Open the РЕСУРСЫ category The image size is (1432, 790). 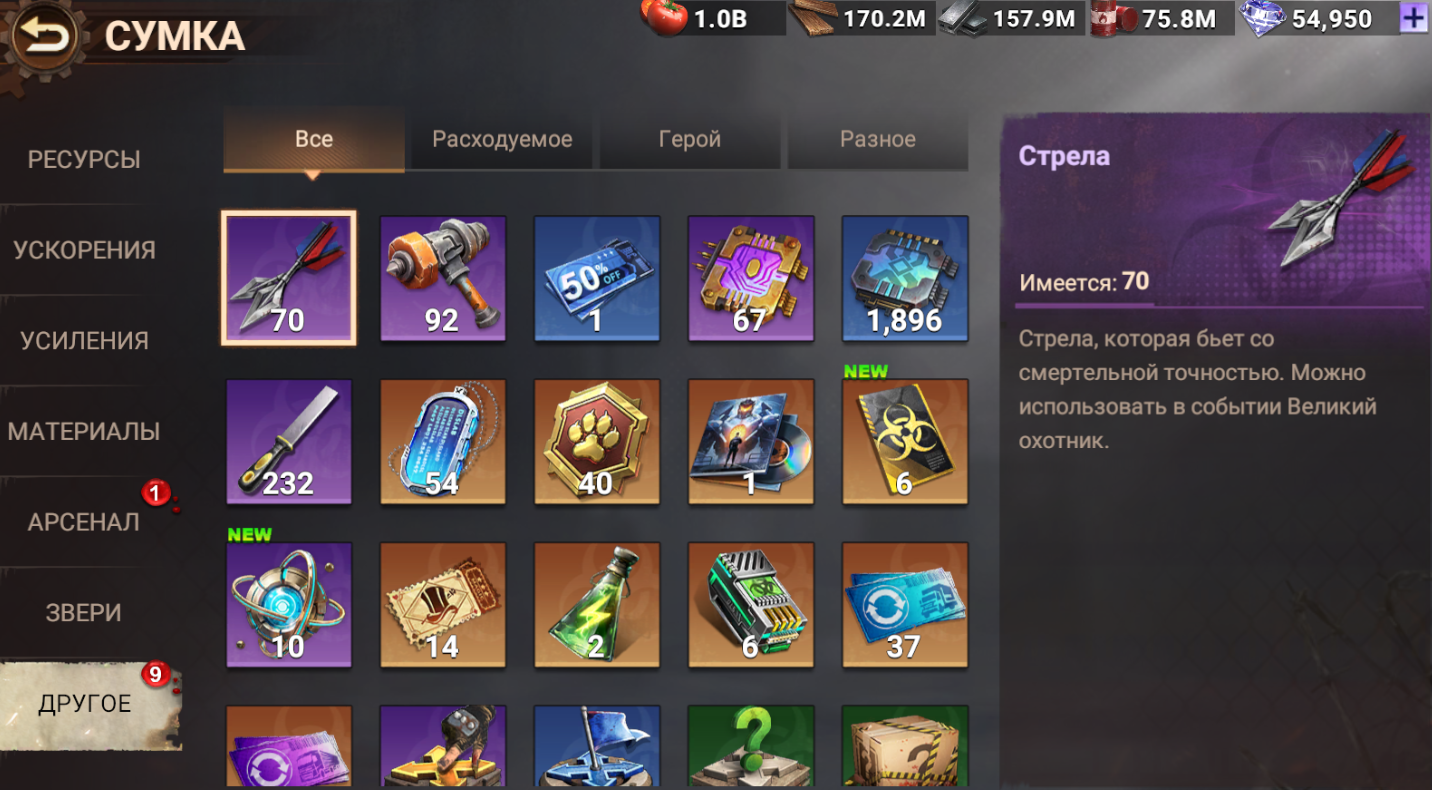point(84,159)
